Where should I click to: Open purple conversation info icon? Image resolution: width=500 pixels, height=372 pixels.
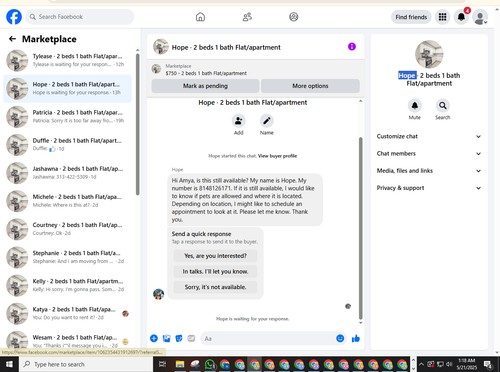352,47
